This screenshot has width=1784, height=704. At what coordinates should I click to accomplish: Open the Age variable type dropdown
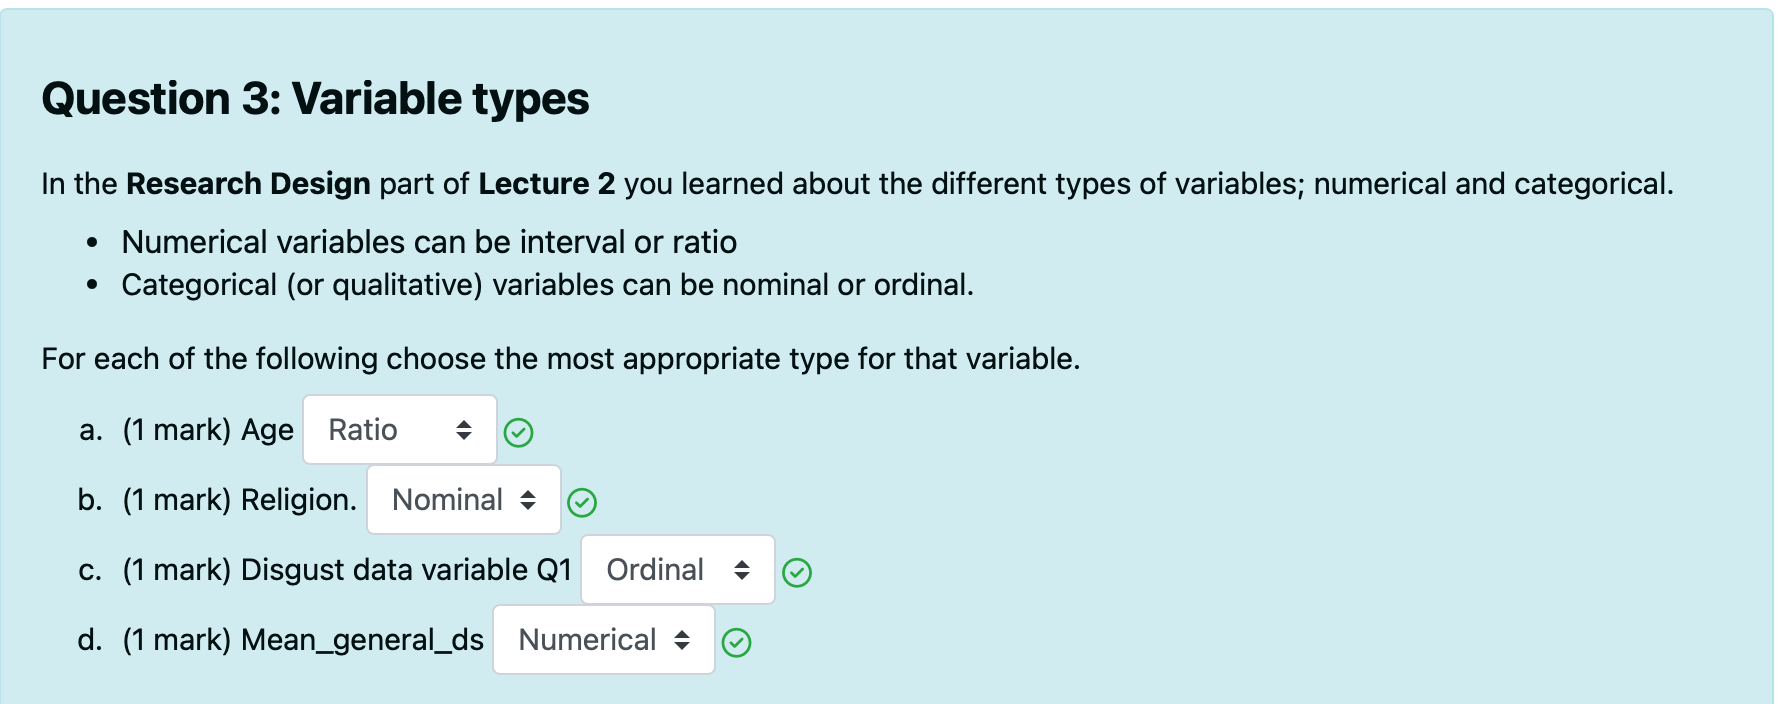399,430
